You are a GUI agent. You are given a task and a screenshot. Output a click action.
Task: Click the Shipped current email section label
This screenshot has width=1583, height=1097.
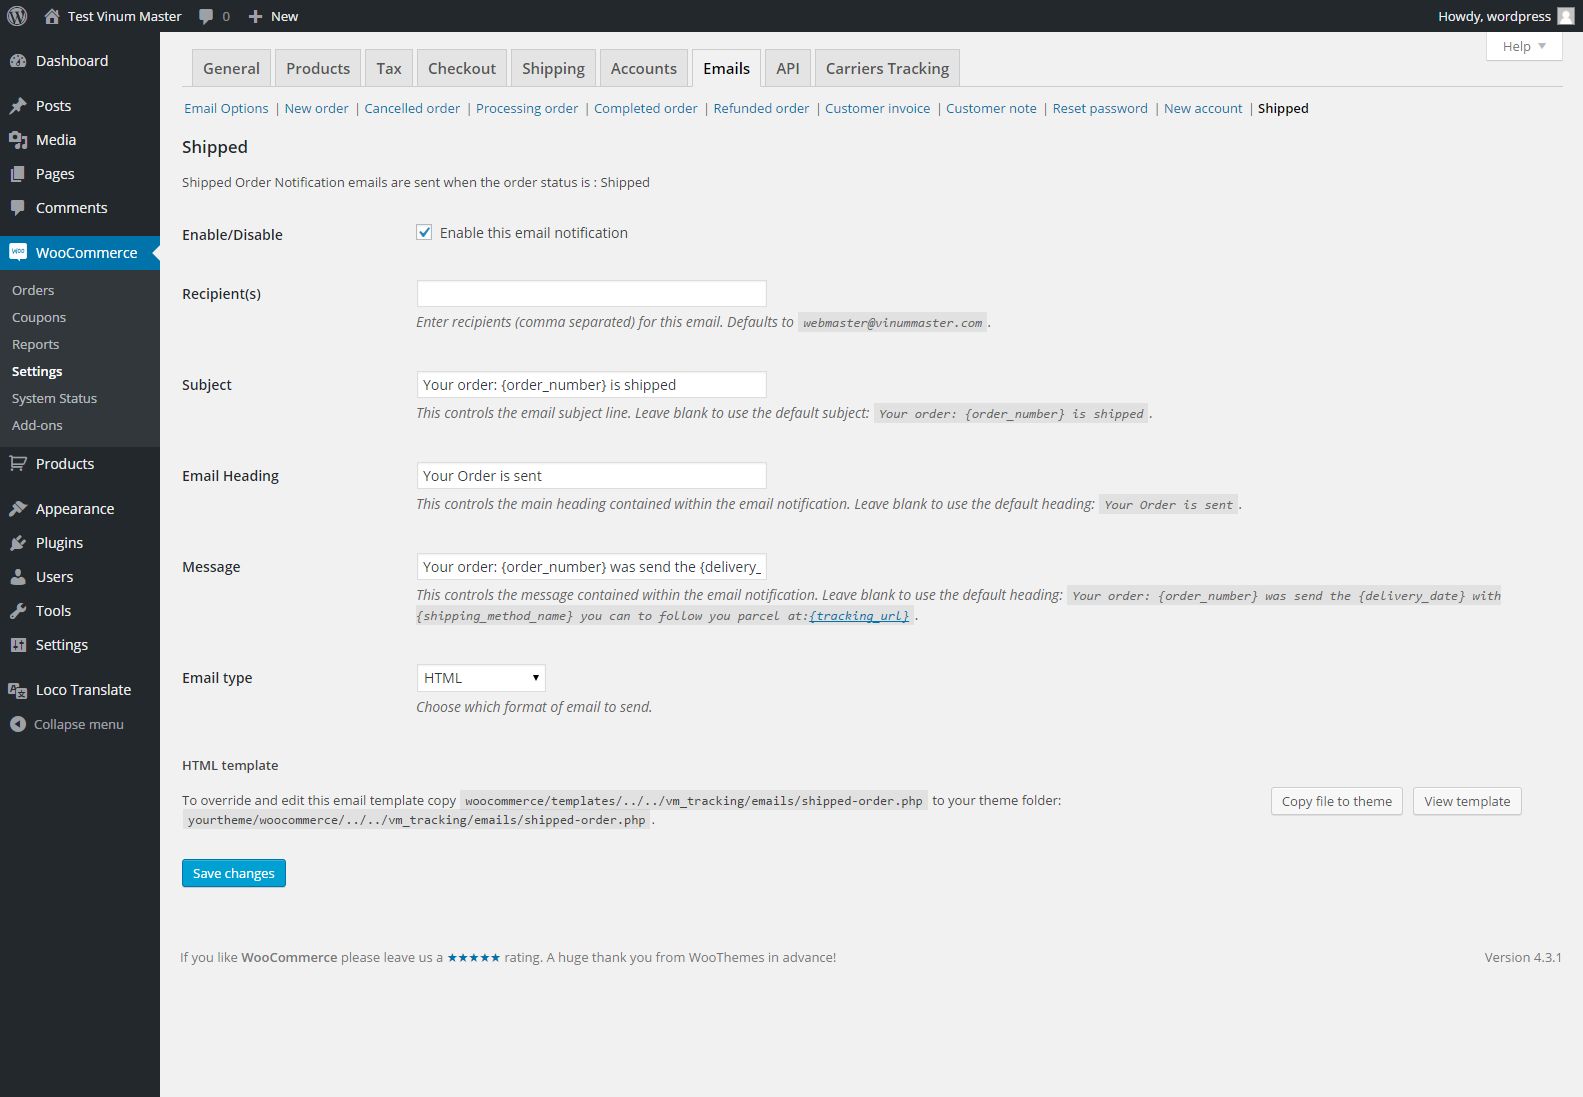click(x=1283, y=108)
